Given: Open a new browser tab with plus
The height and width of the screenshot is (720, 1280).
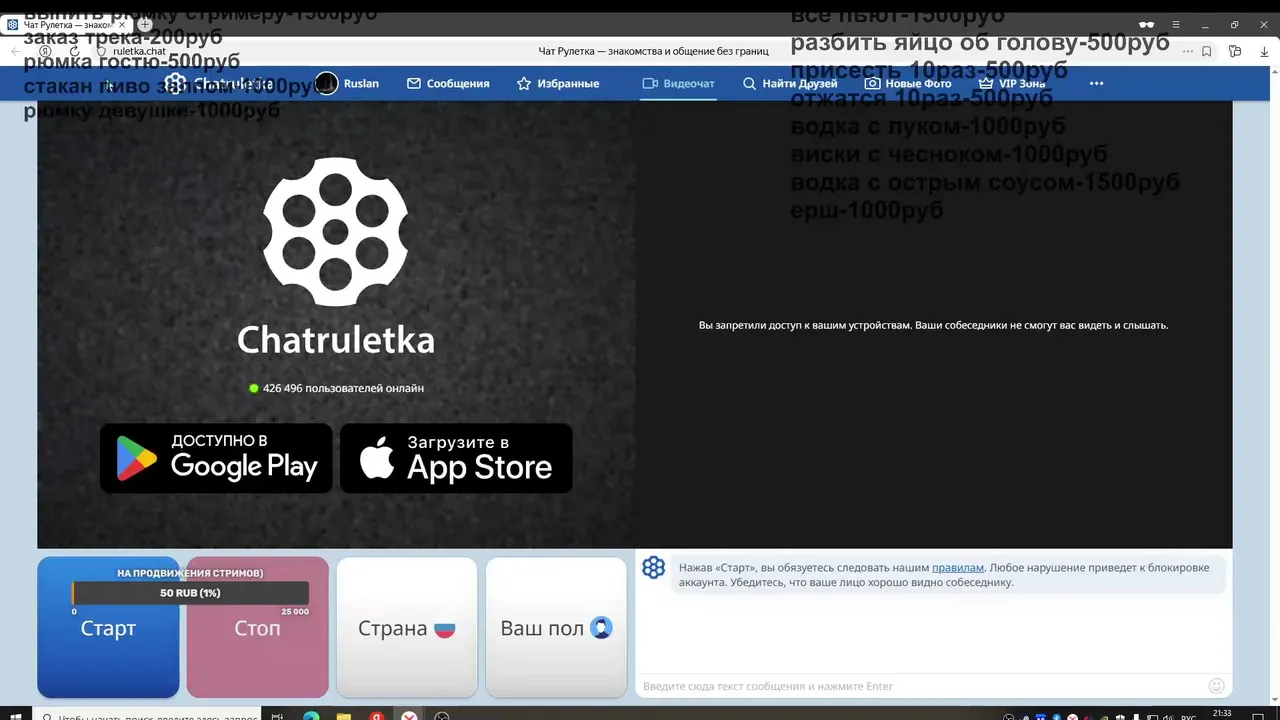Looking at the screenshot, I should pos(145,24).
